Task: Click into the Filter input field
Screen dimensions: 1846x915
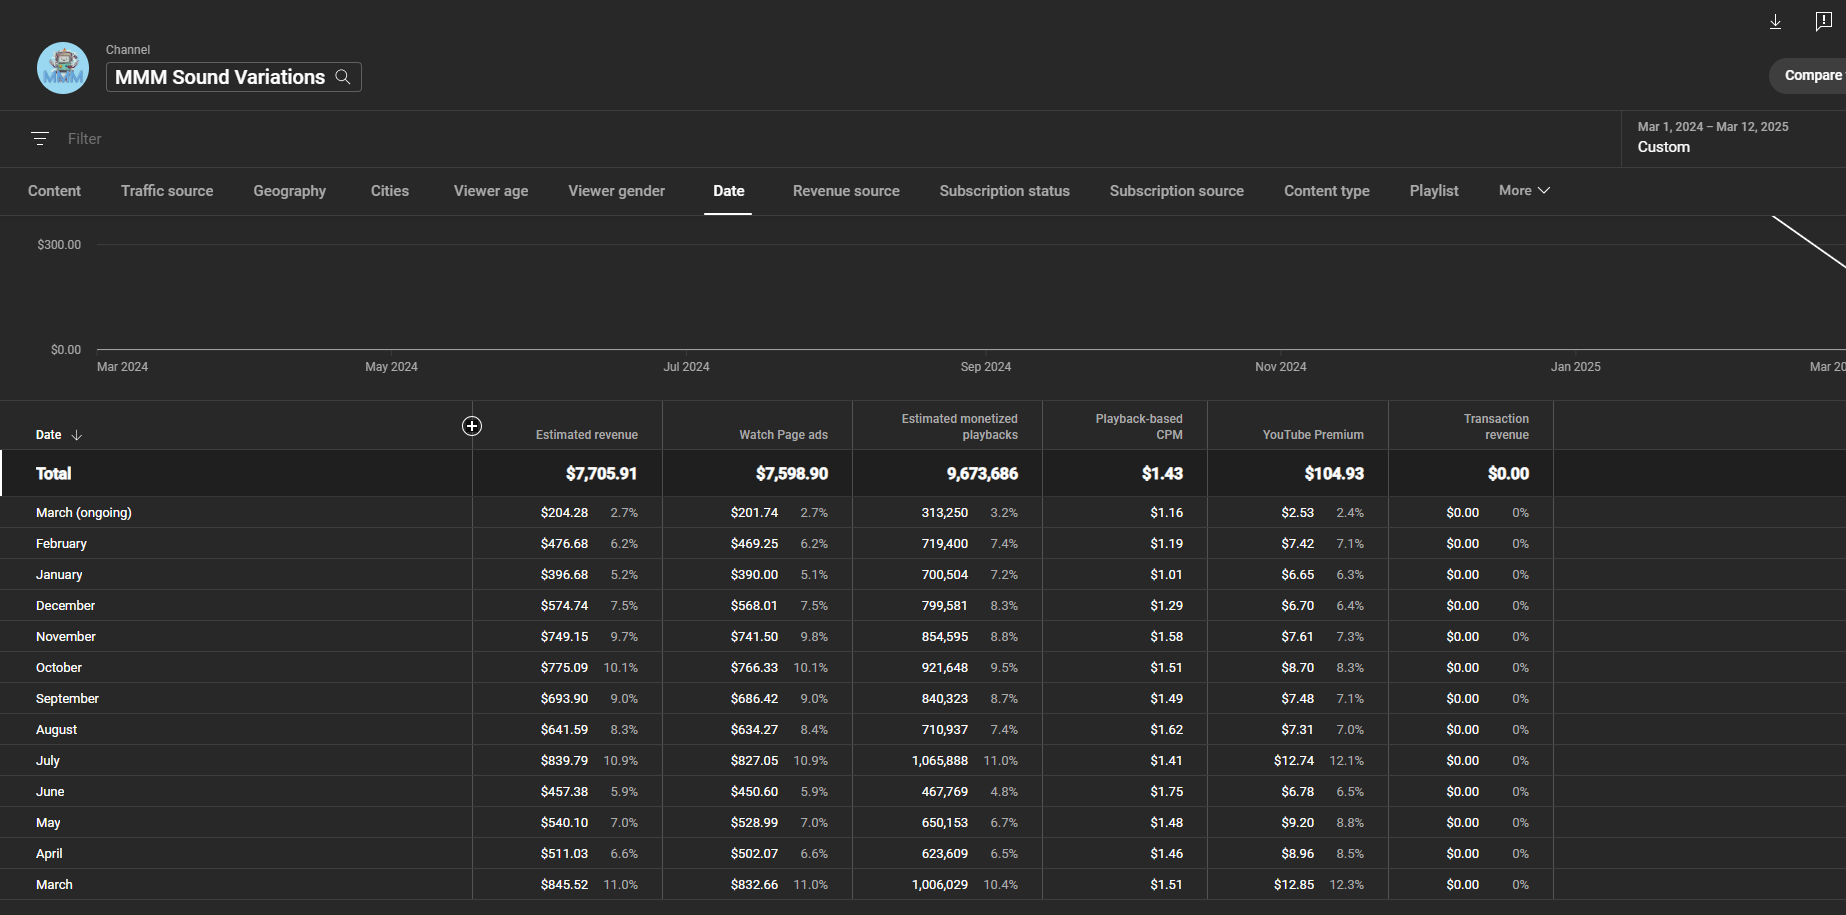Action: [84, 139]
